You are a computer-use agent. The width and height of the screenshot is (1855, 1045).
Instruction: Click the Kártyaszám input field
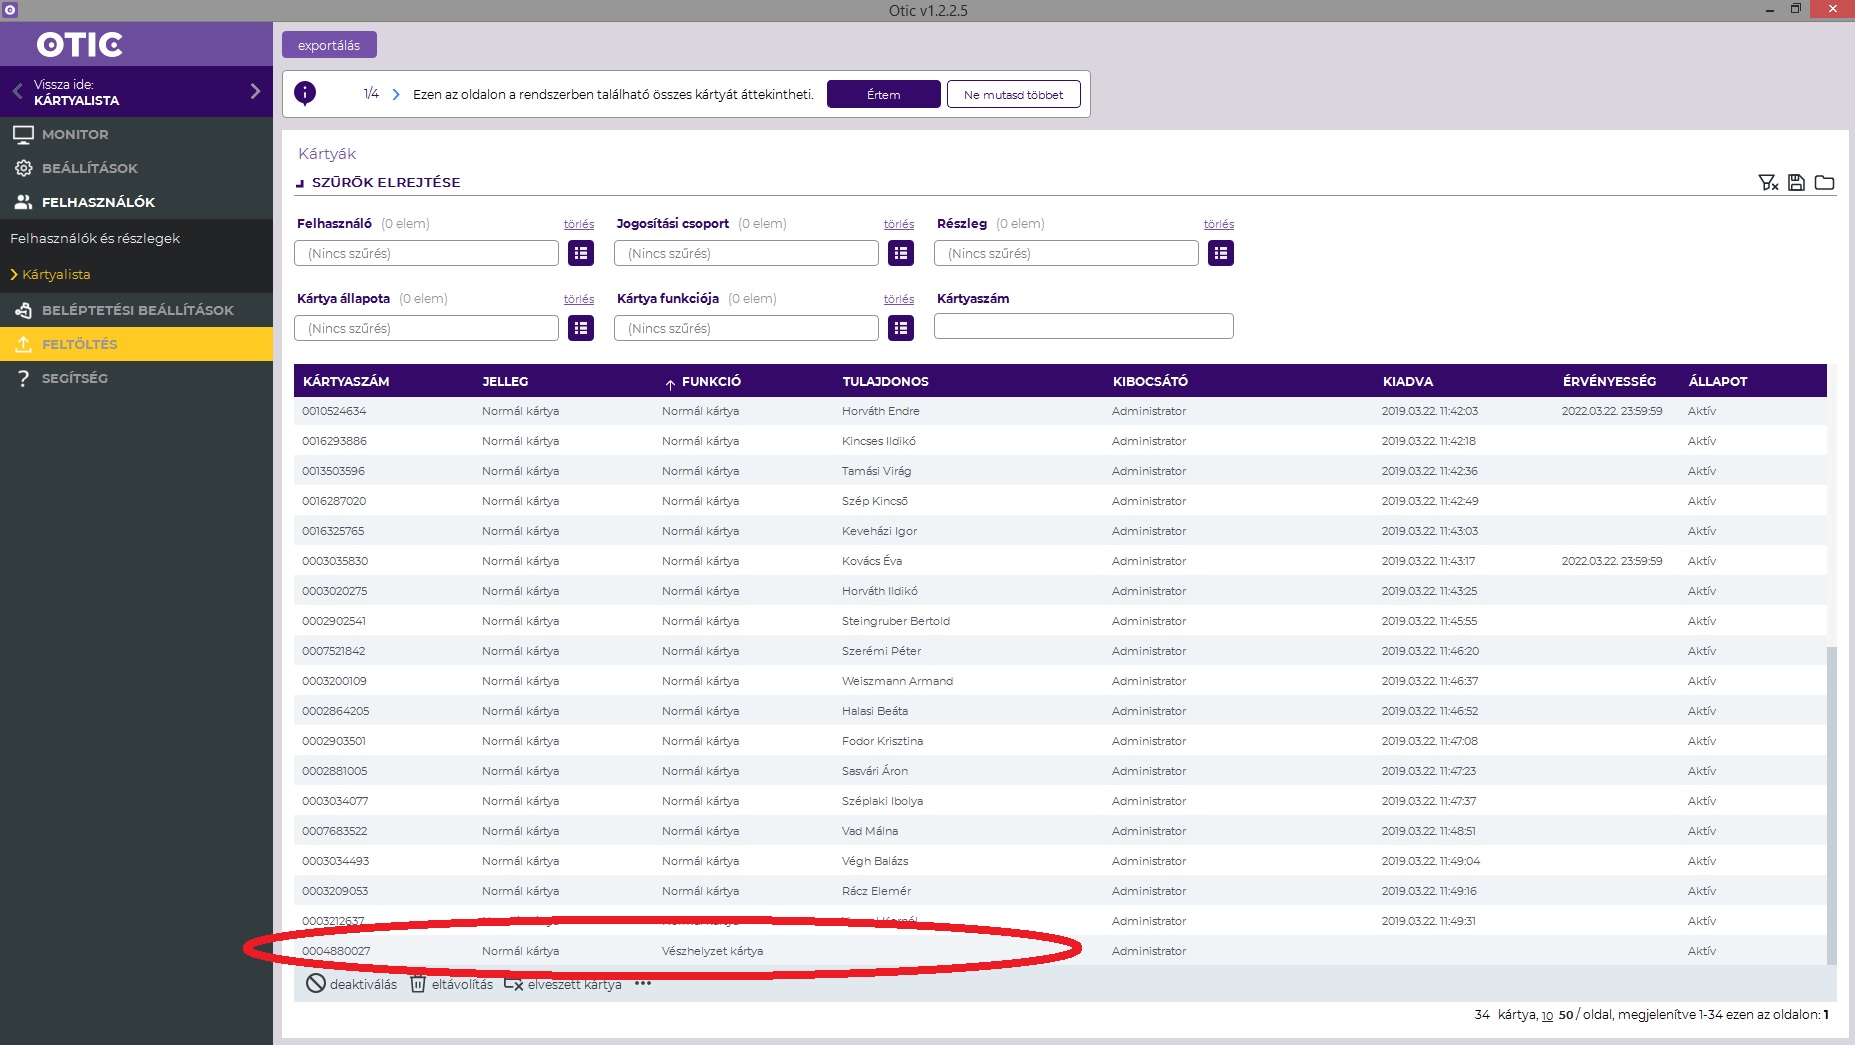(1083, 326)
